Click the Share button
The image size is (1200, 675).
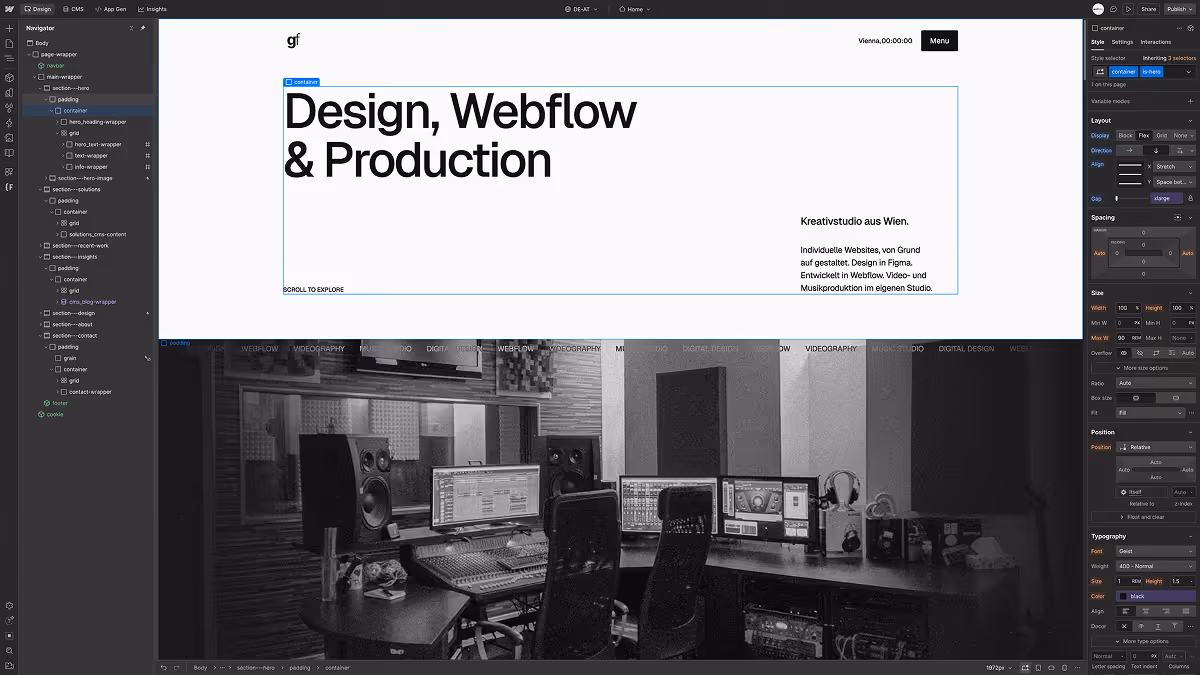pos(1148,9)
